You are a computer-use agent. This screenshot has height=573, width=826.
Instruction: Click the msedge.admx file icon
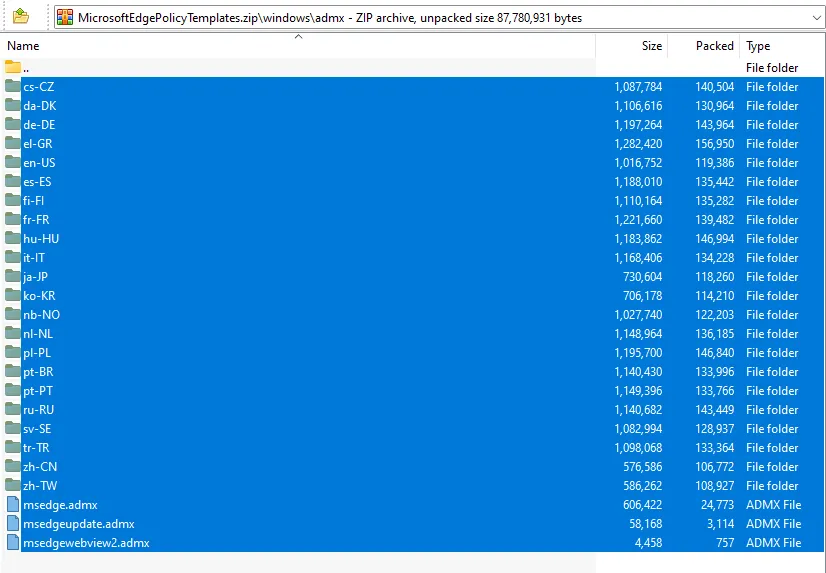13,505
